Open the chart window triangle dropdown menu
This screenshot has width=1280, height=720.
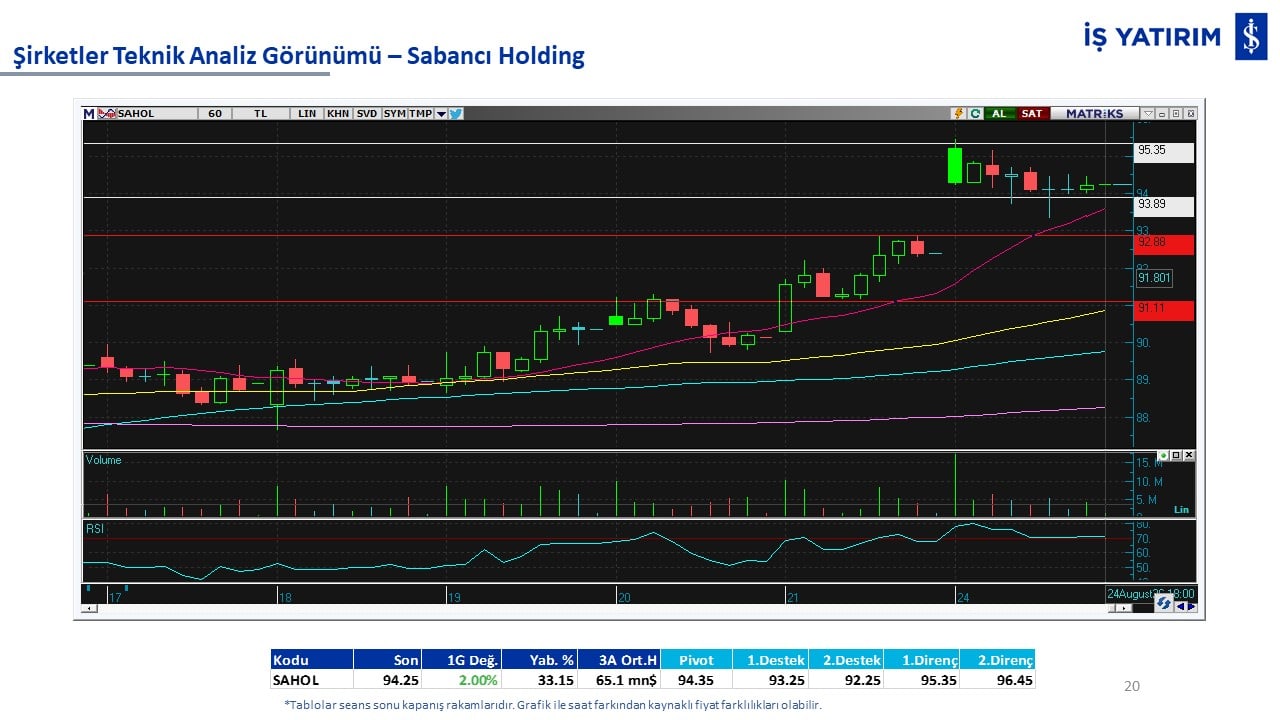(x=1148, y=114)
